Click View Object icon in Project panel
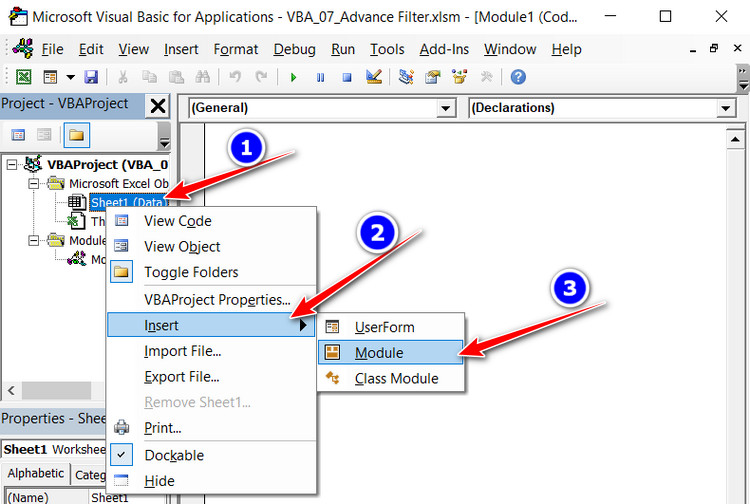The height and width of the screenshot is (504, 750). (44, 135)
